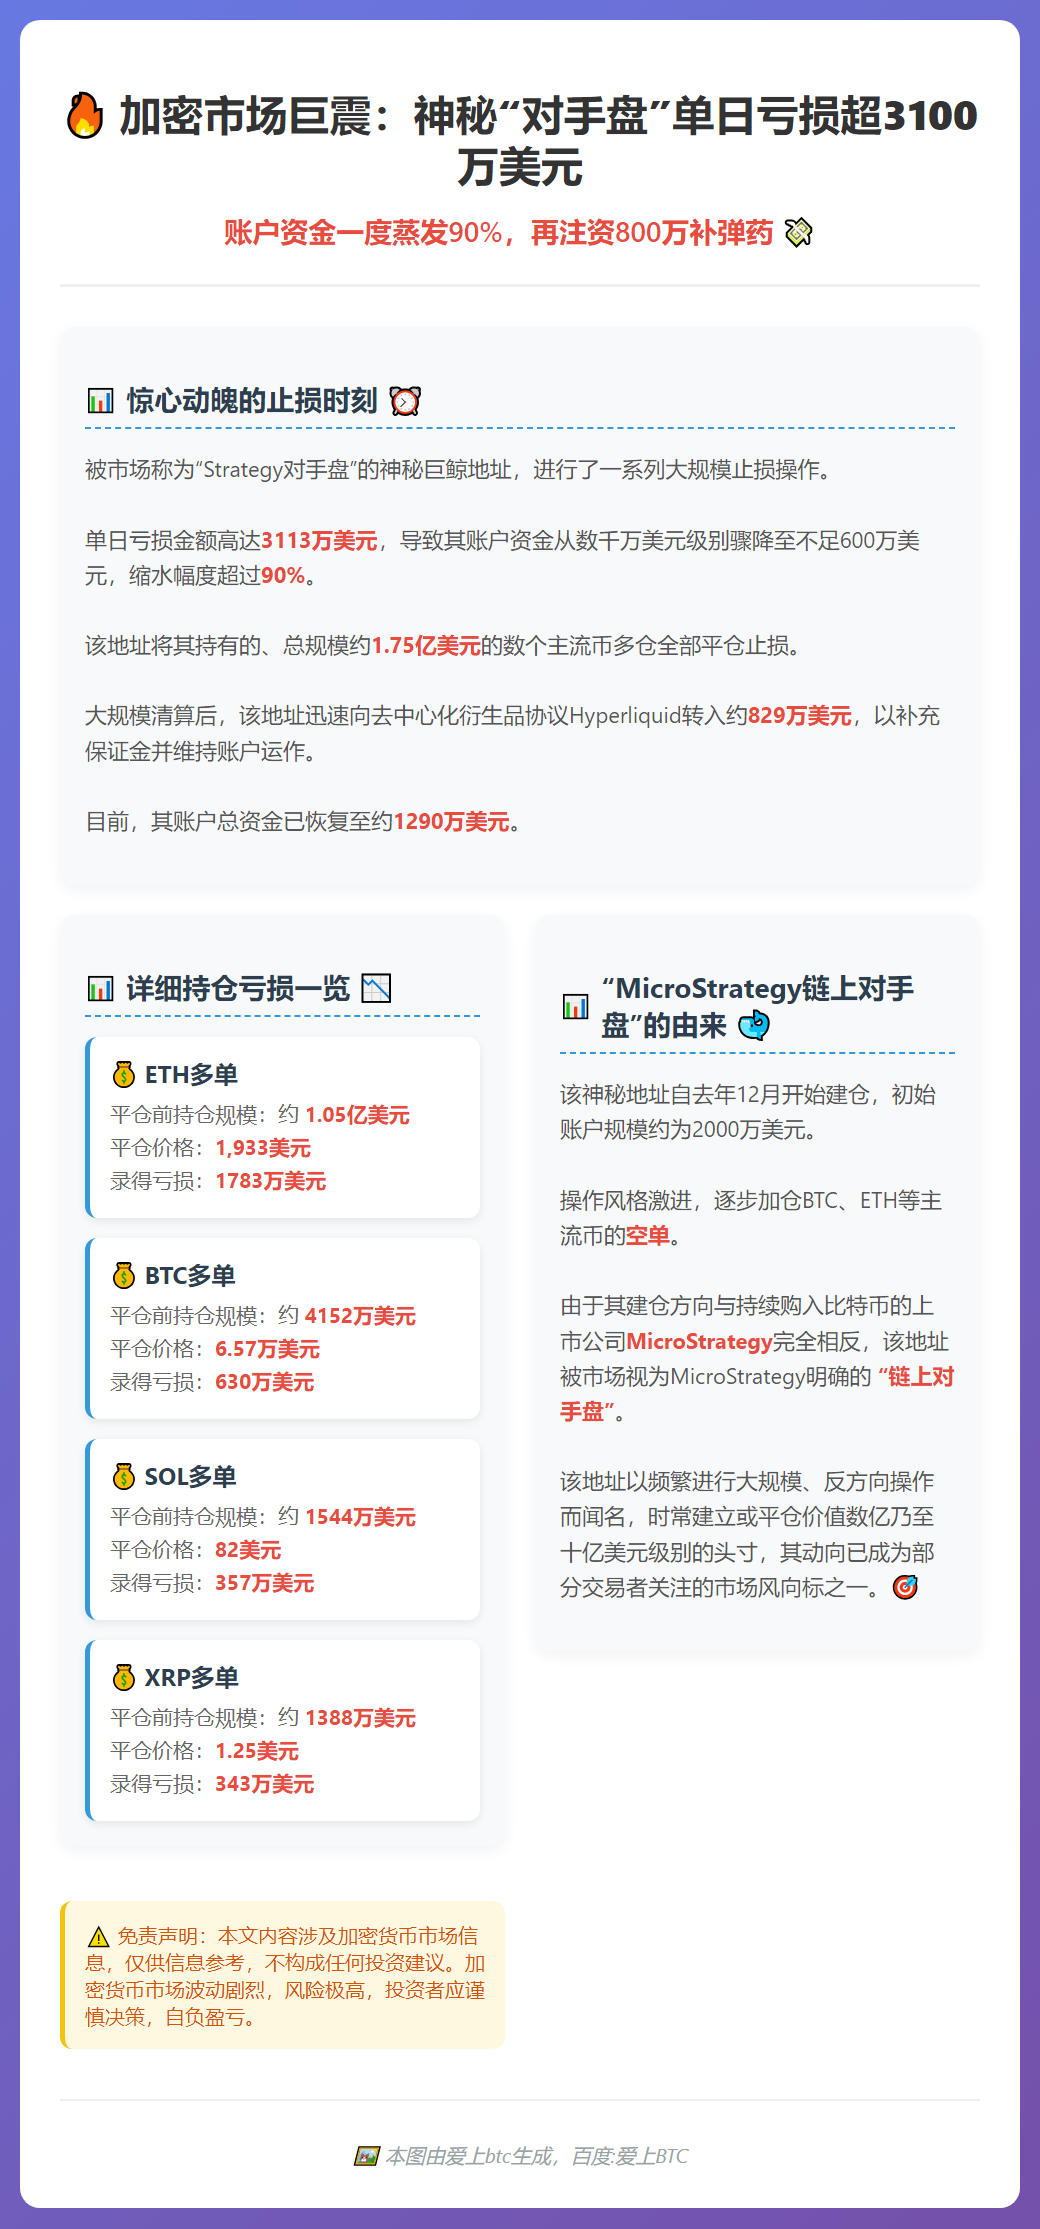Click the whale emoji after 盘"的由来
The height and width of the screenshot is (2229, 1040).
coord(754,1025)
